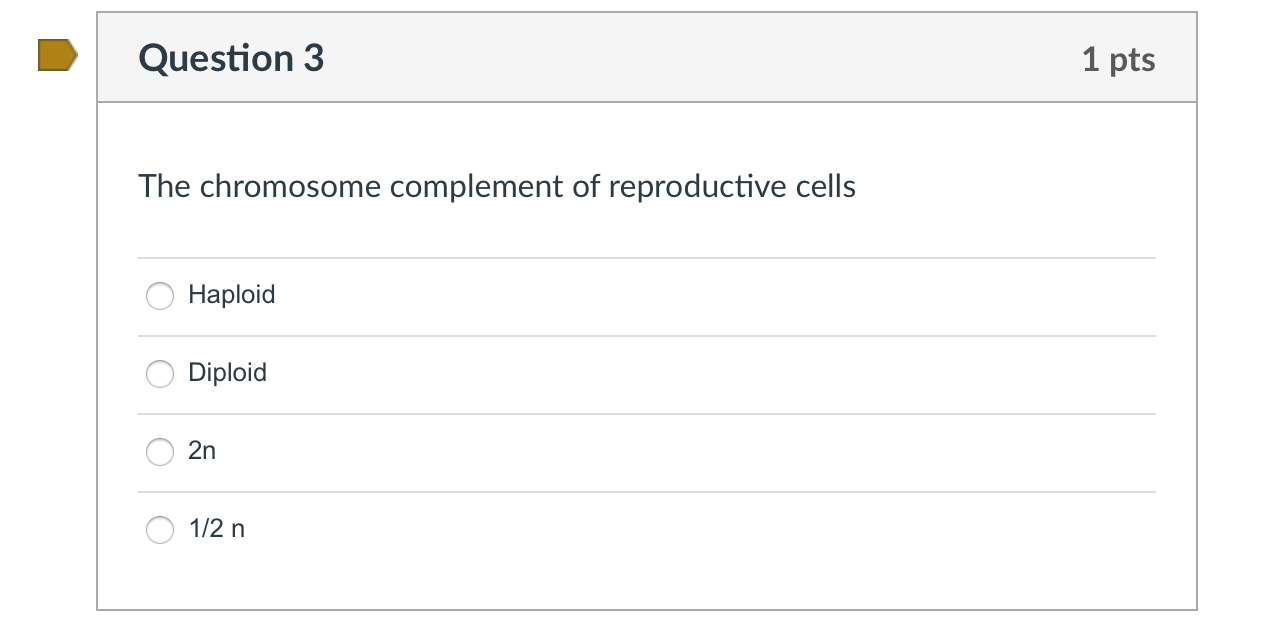Screen dimensions: 1278x640
Task: Click the question text about chromosome complement
Action: (x=497, y=186)
